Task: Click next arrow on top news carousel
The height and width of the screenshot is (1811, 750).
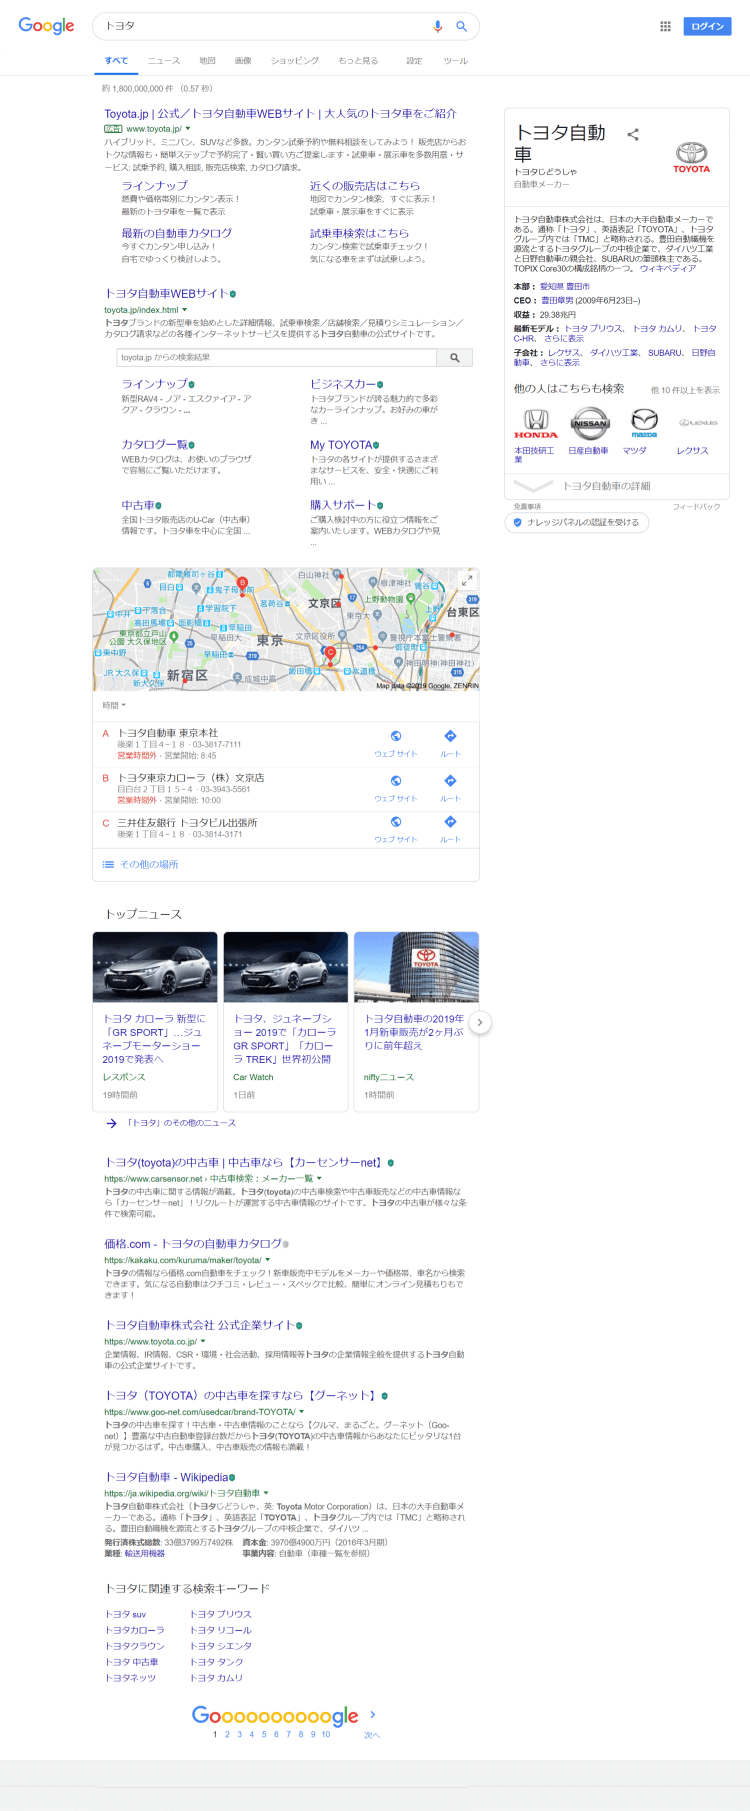Action: tap(480, 1022)
